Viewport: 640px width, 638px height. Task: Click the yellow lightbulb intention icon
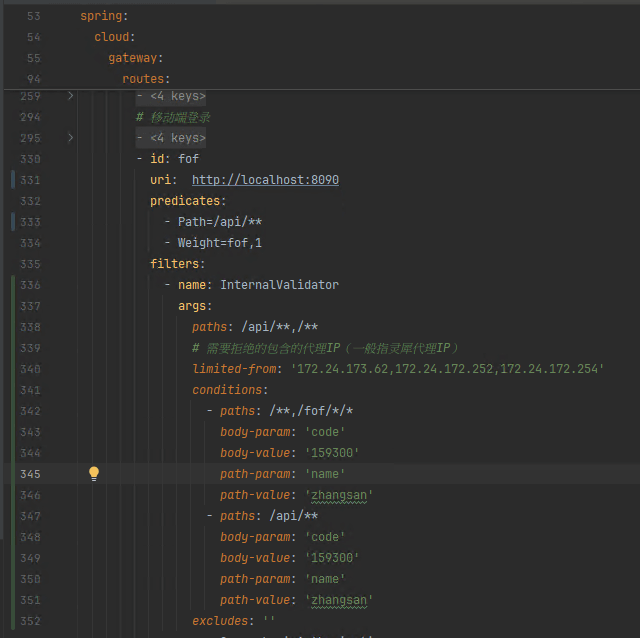click(x=94, y=473)
